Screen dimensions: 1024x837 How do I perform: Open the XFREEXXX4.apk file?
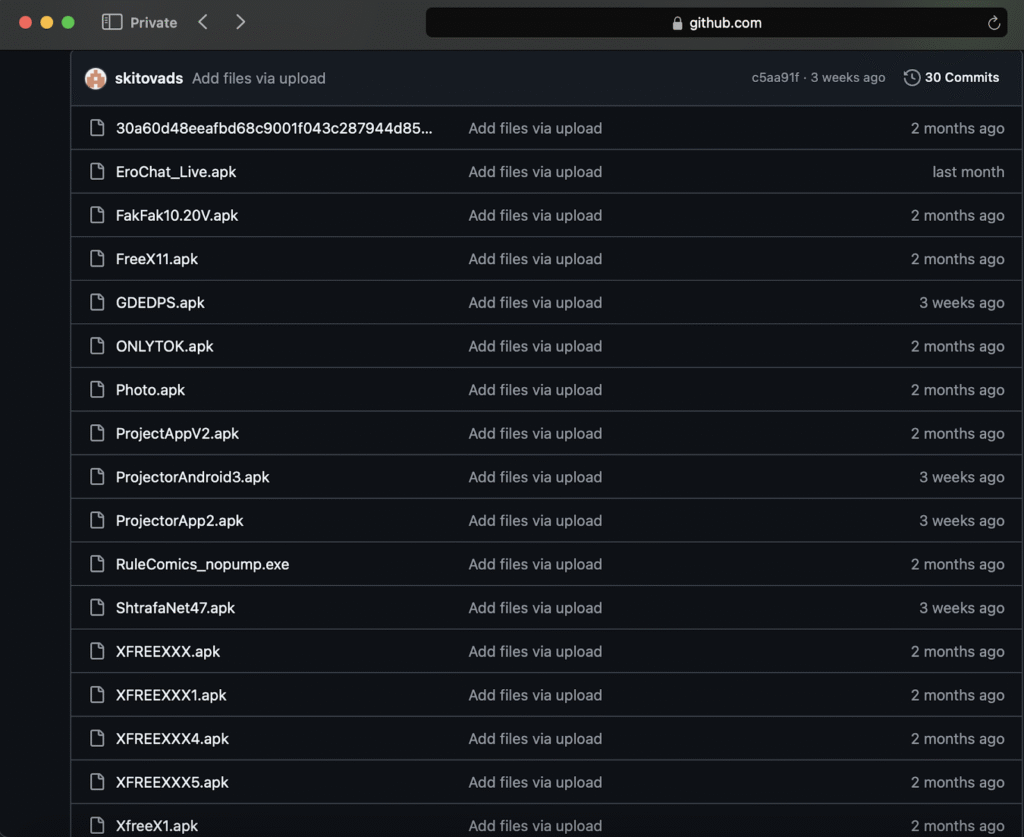click(172, 738)
